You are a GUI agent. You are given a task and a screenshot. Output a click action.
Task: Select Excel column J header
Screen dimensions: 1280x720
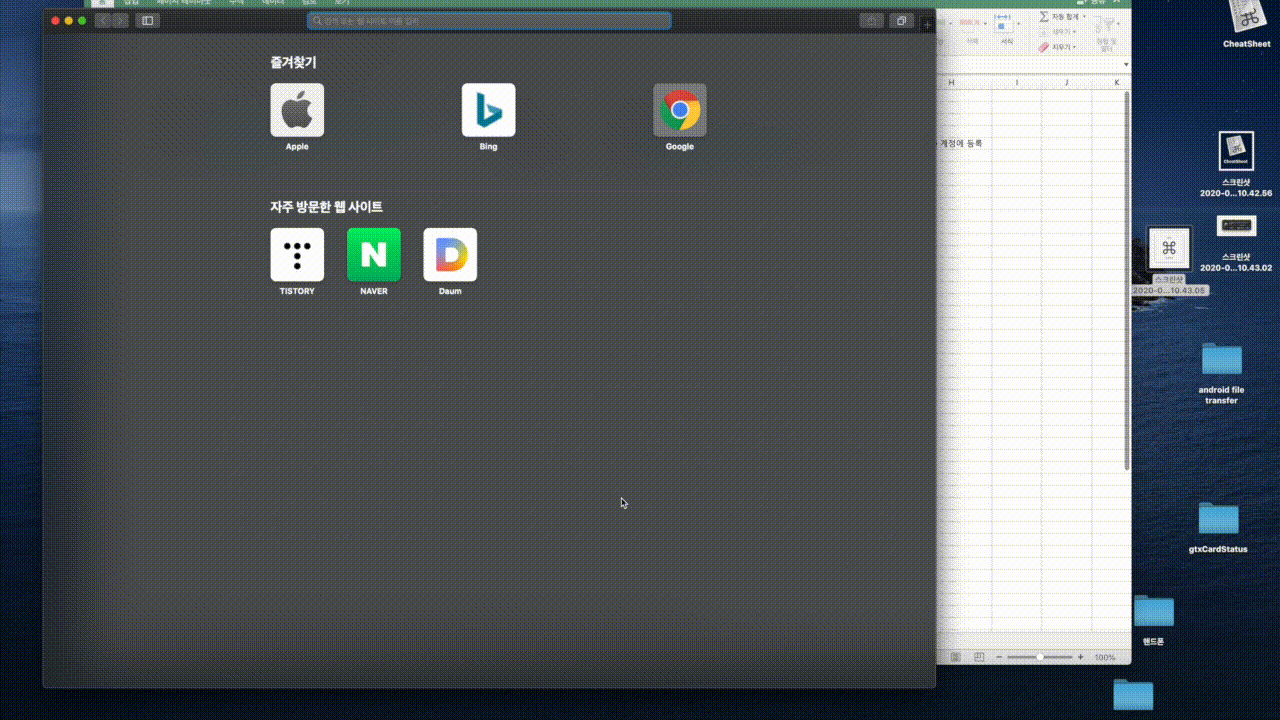pos(1066,82)
